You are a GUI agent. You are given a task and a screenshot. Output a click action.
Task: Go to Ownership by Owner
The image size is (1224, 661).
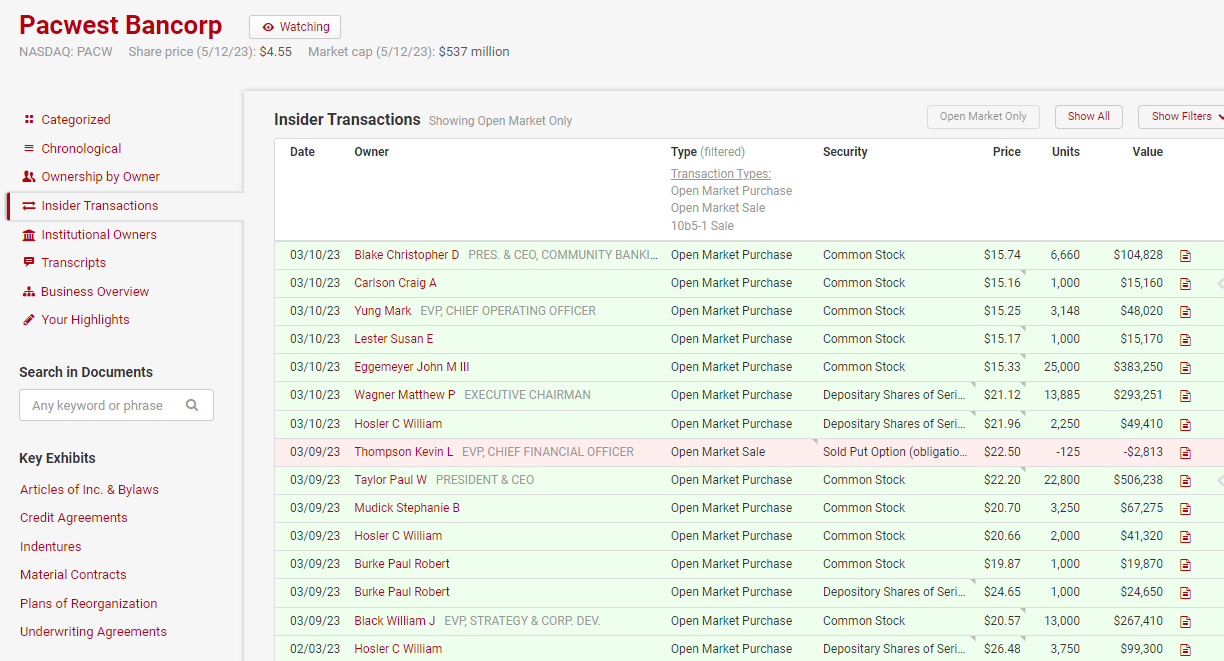tap(100, 176)
